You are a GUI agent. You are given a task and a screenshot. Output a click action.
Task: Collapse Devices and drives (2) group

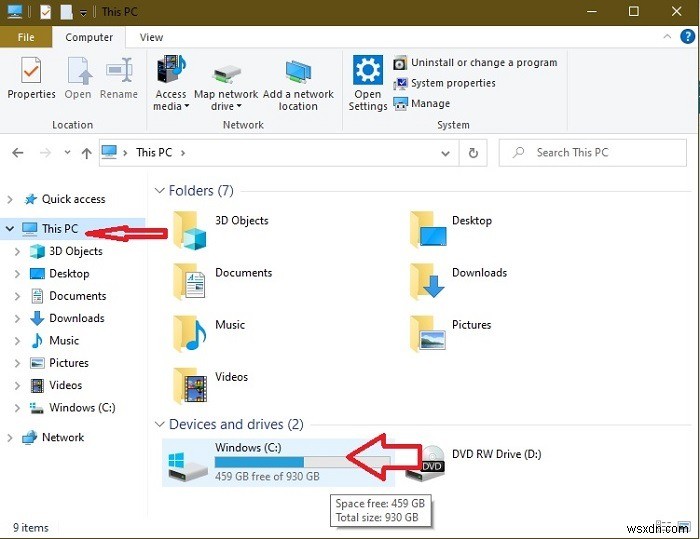(x=159, y=424)
